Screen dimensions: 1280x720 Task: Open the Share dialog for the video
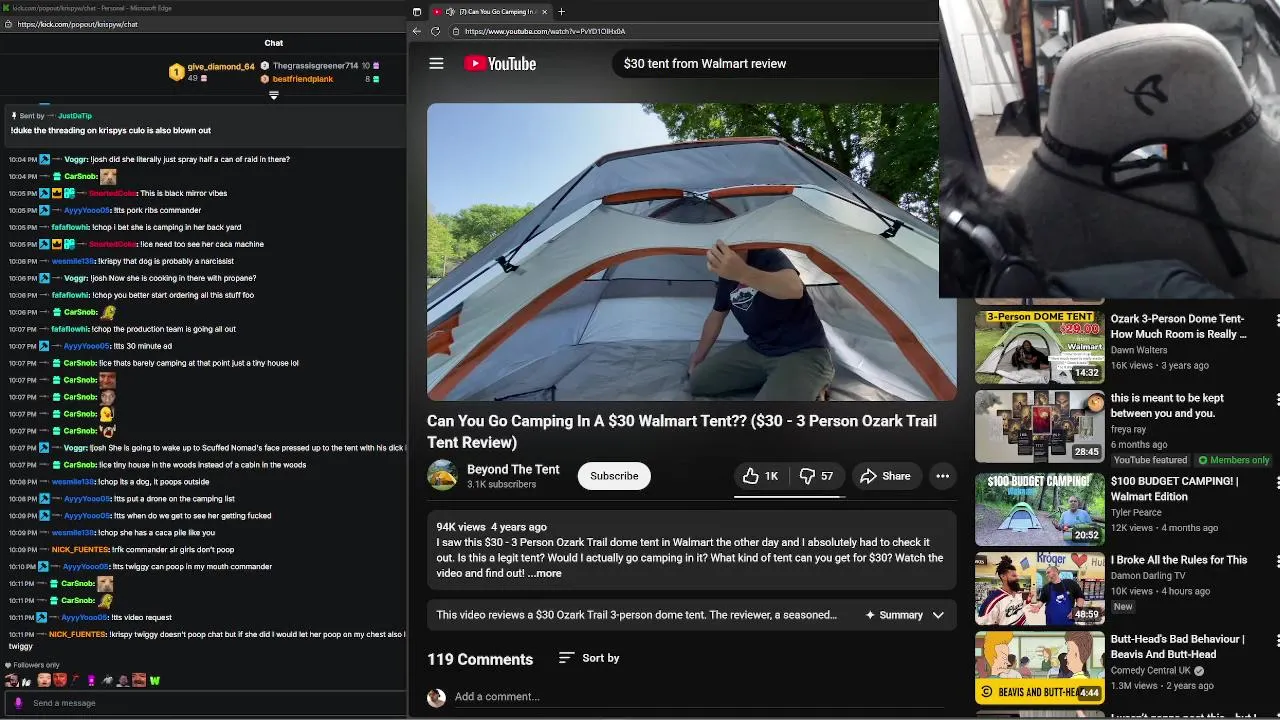point(885,476)
